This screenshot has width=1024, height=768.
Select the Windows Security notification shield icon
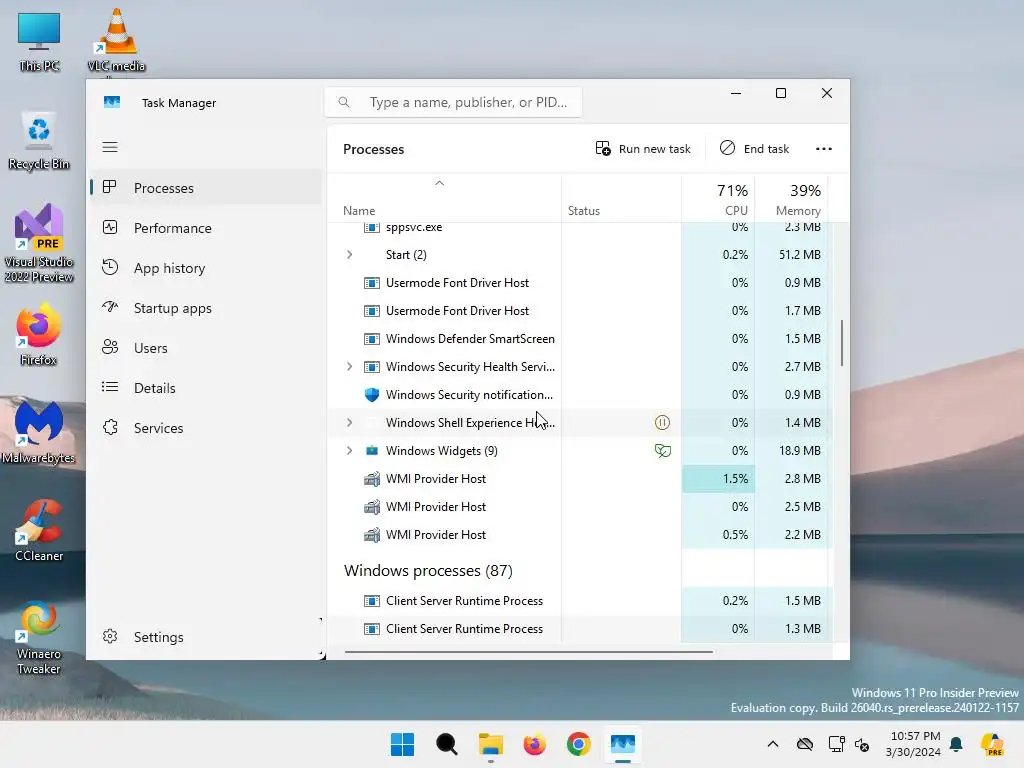click(x=372, y=394)
